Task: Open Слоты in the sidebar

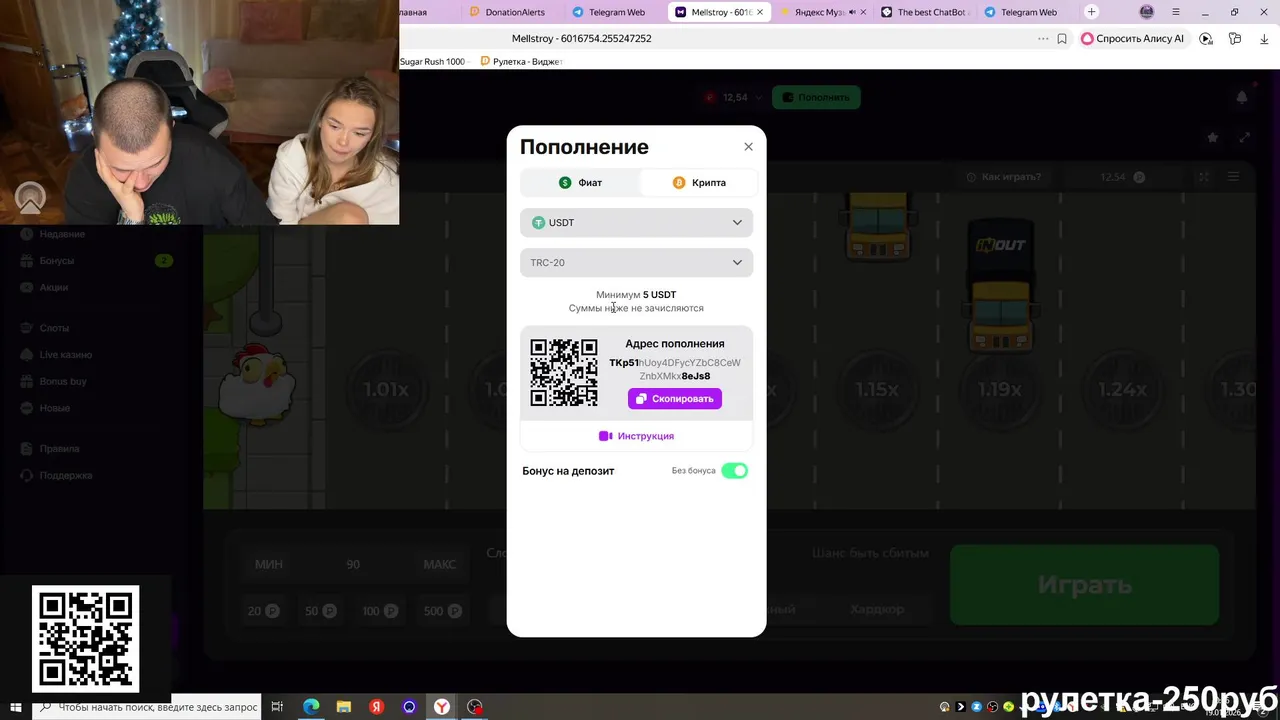Action: click(x=54, y=328)
